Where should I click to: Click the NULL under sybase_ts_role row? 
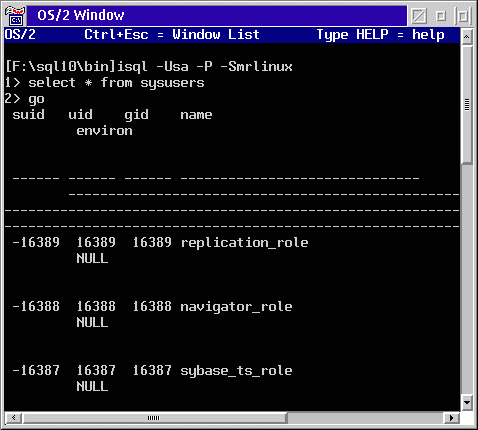click(x=92, y=386)
